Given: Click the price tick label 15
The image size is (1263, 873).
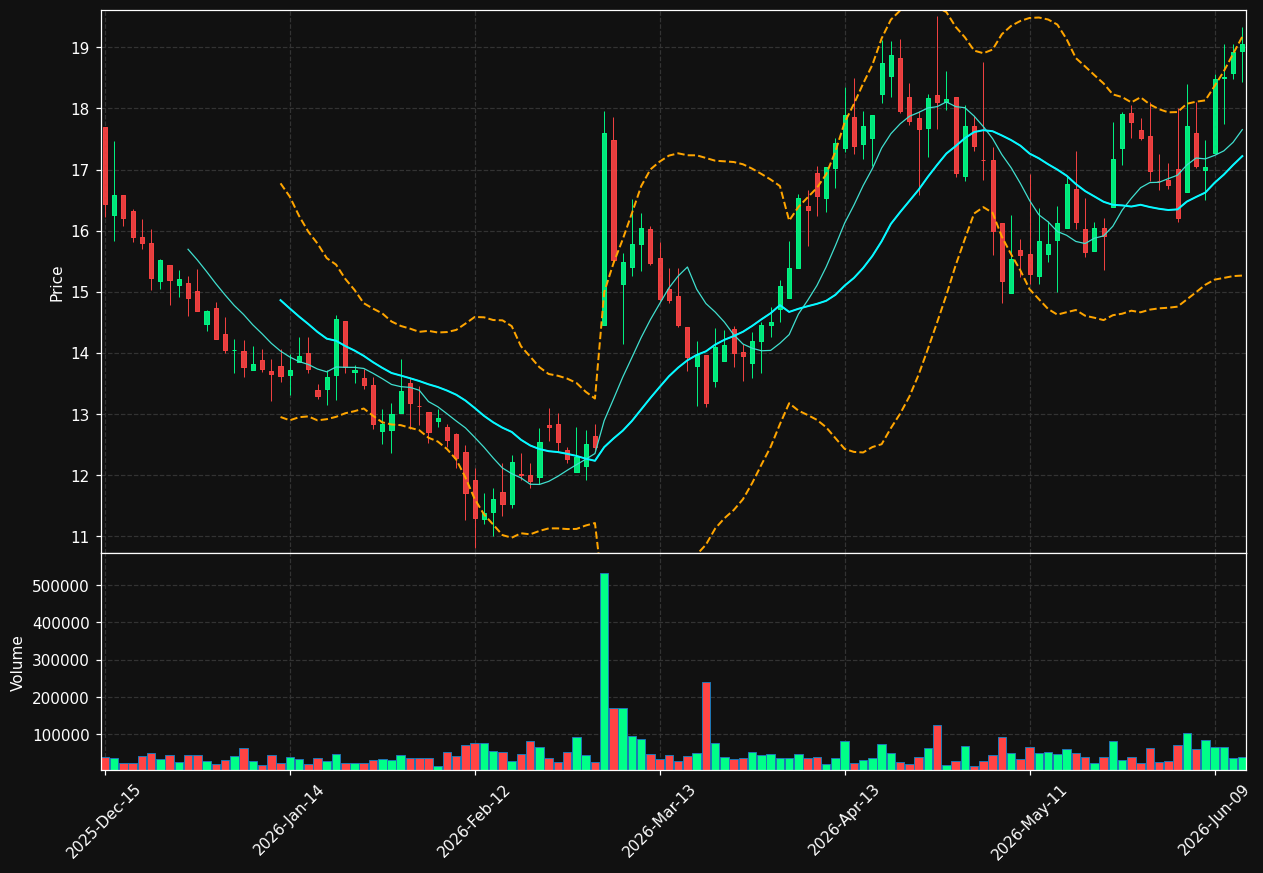Looking at the screenshot, I should tap(79, 293).
